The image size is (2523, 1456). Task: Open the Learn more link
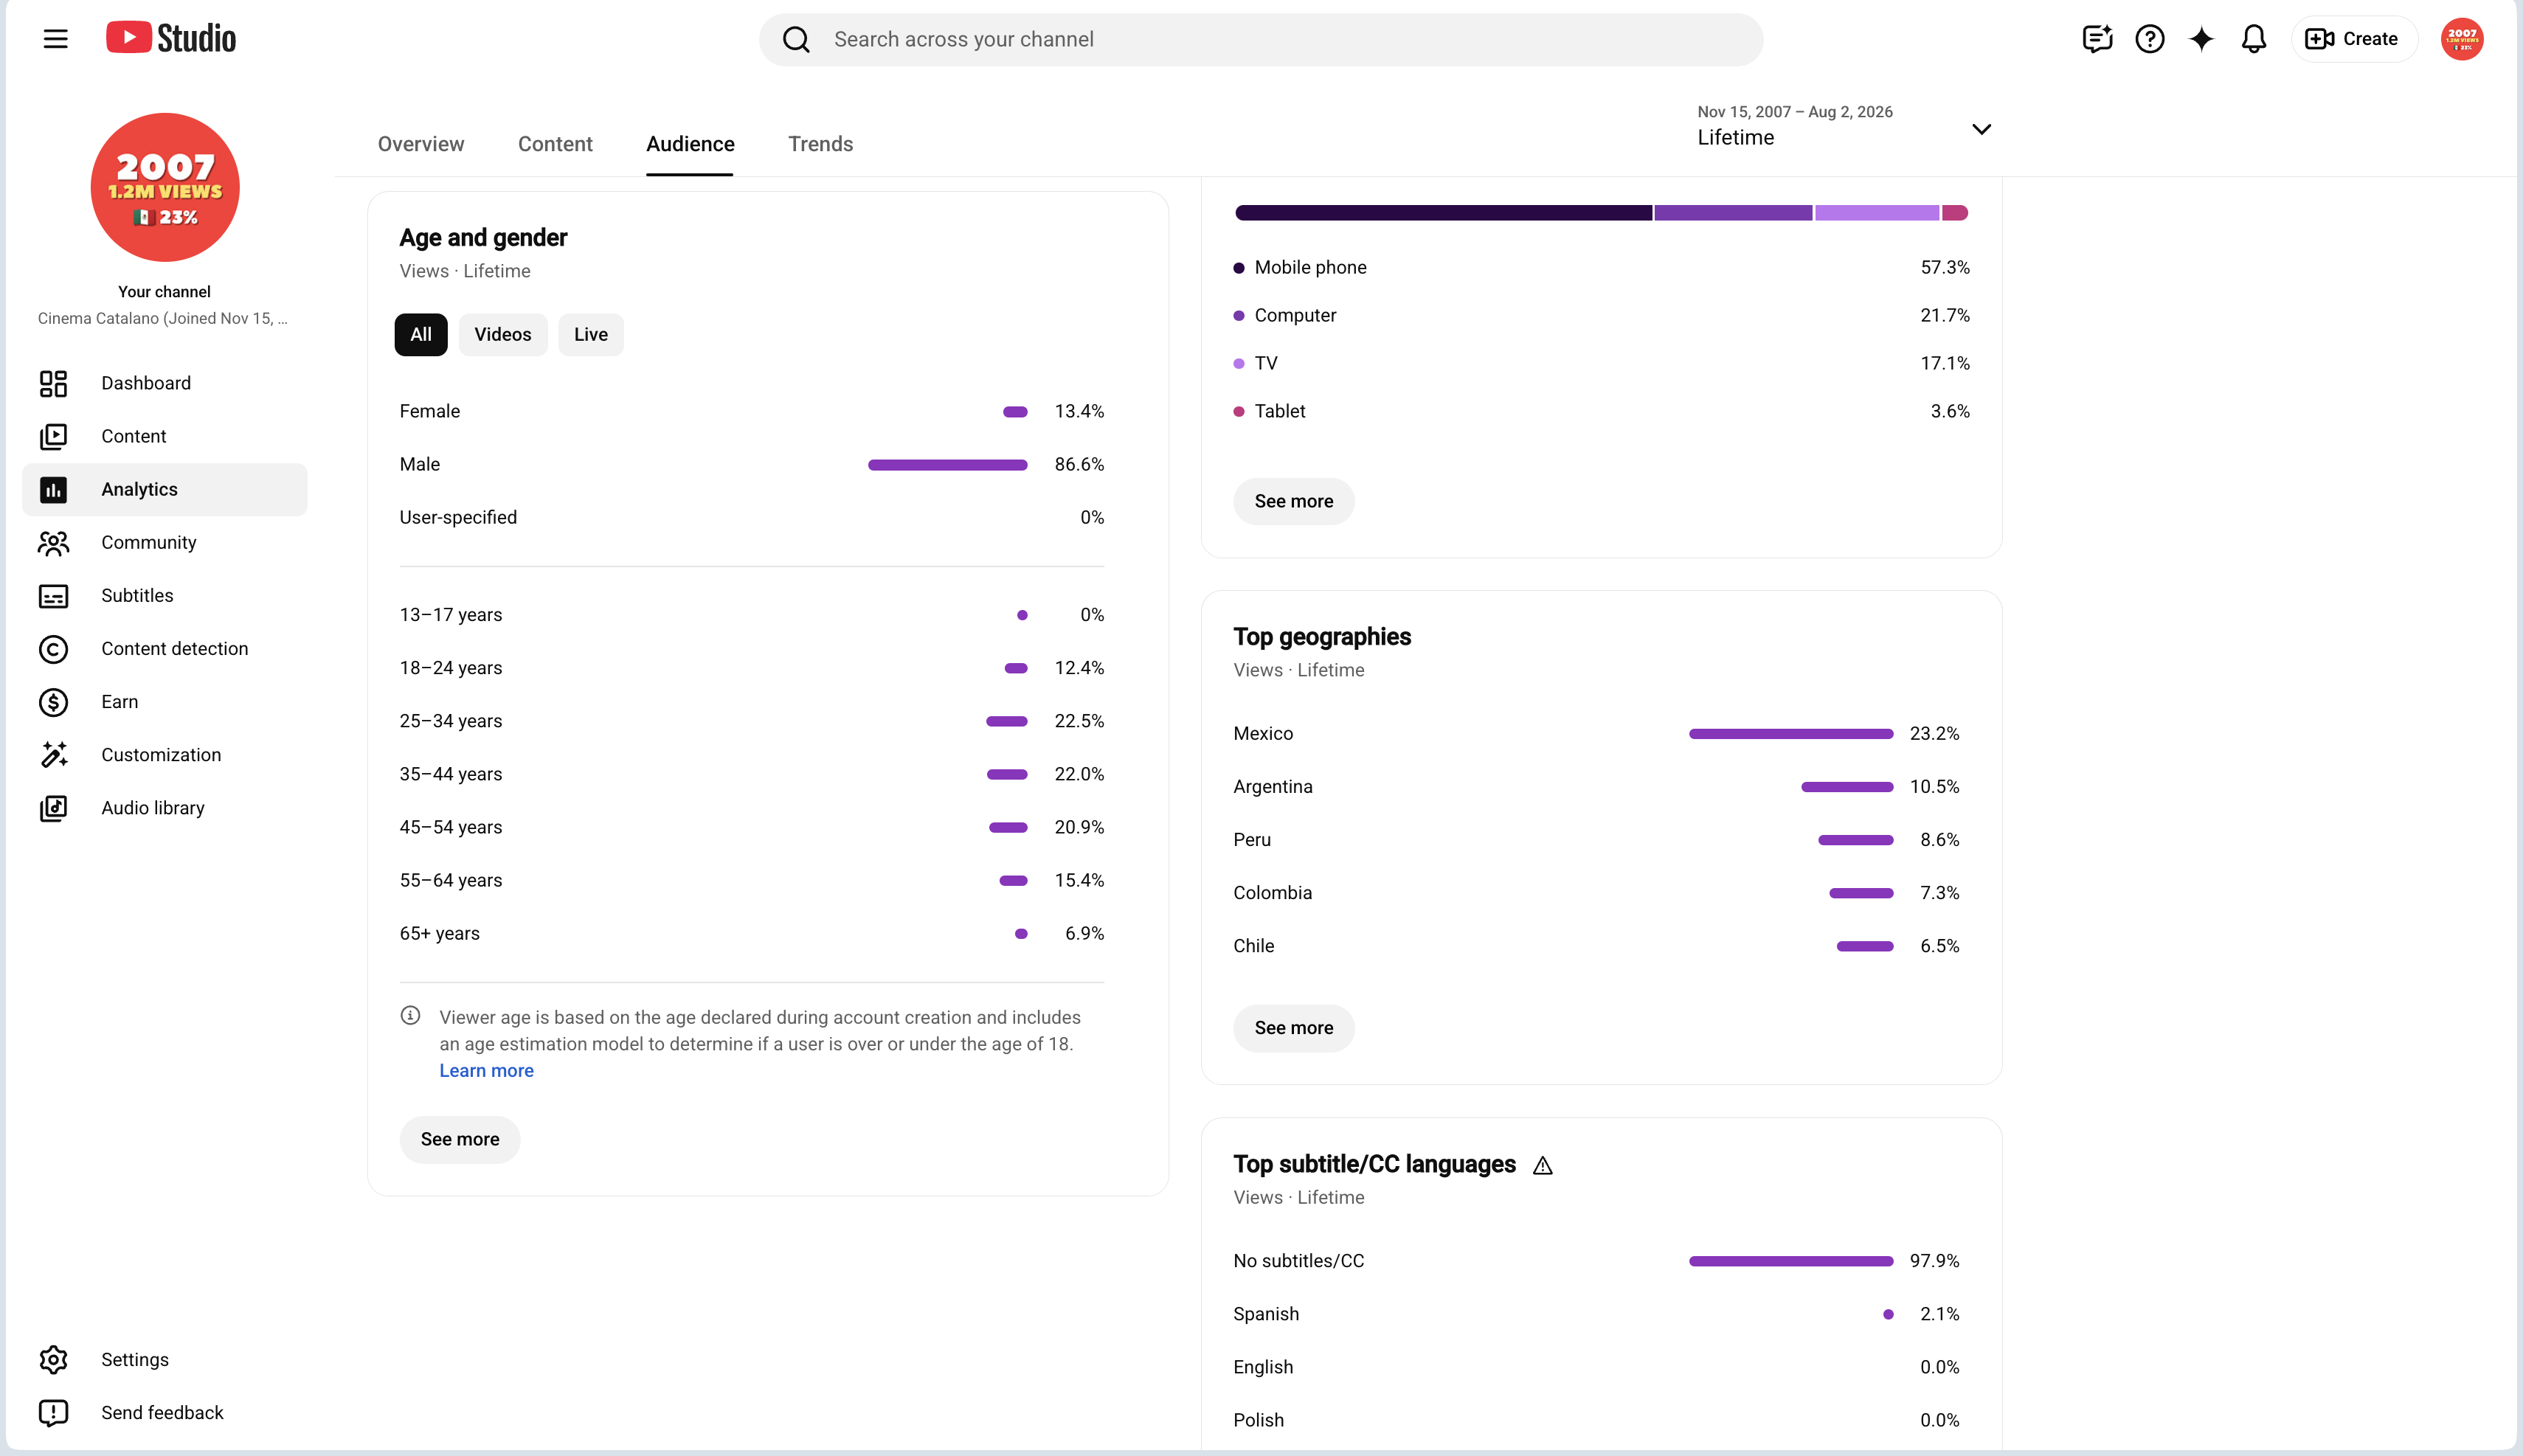tap(486, 1071)
